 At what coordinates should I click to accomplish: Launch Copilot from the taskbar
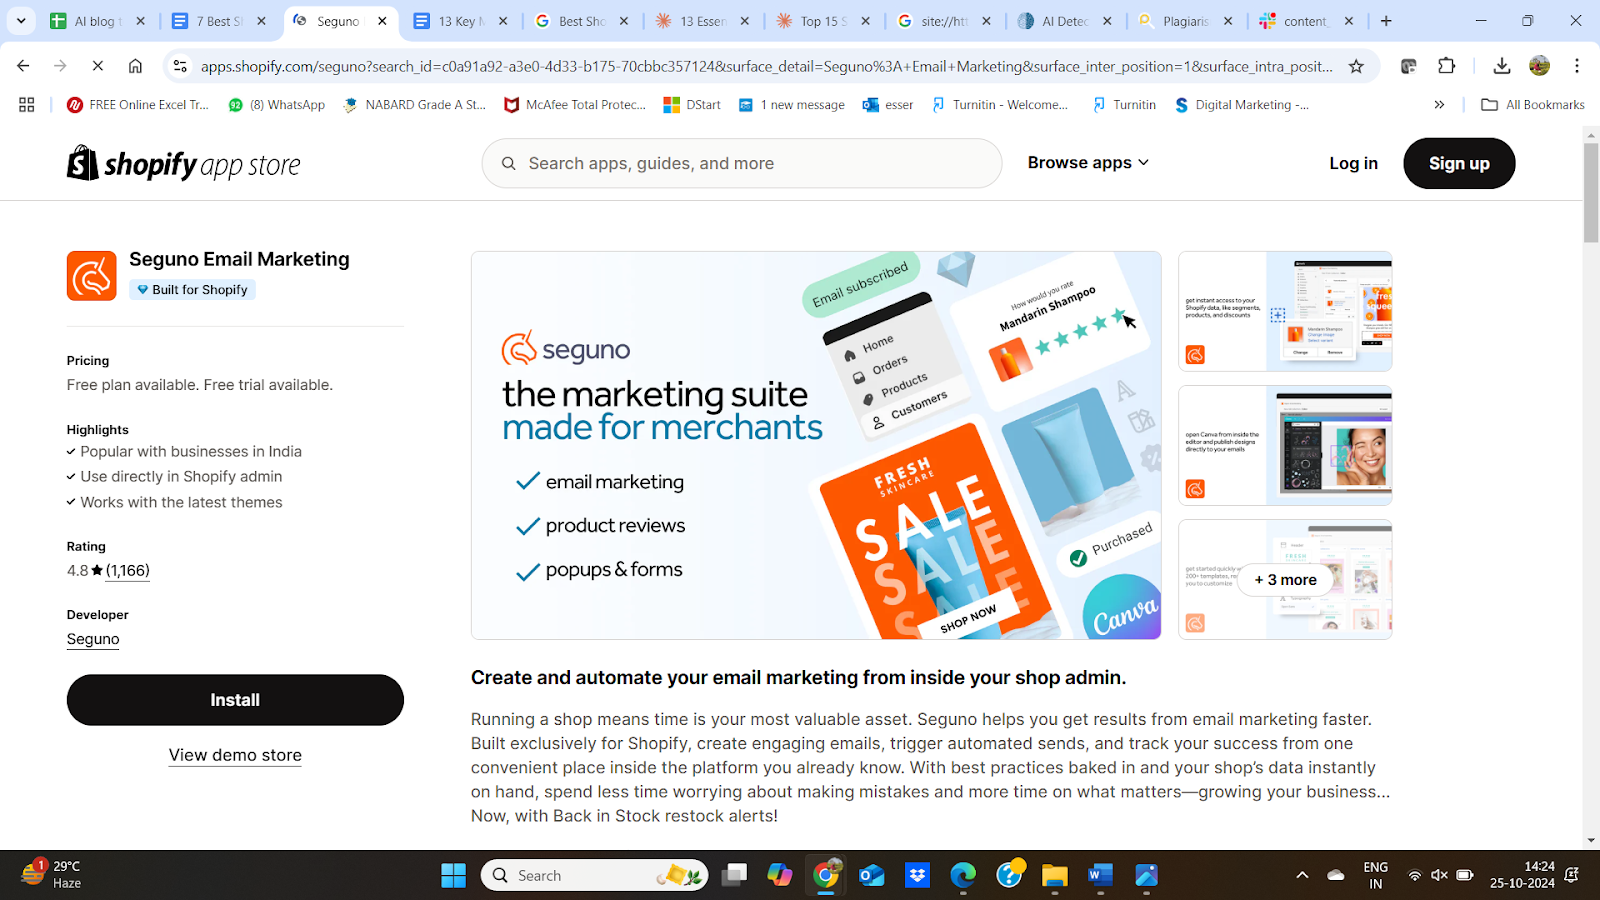pos(780,875)
